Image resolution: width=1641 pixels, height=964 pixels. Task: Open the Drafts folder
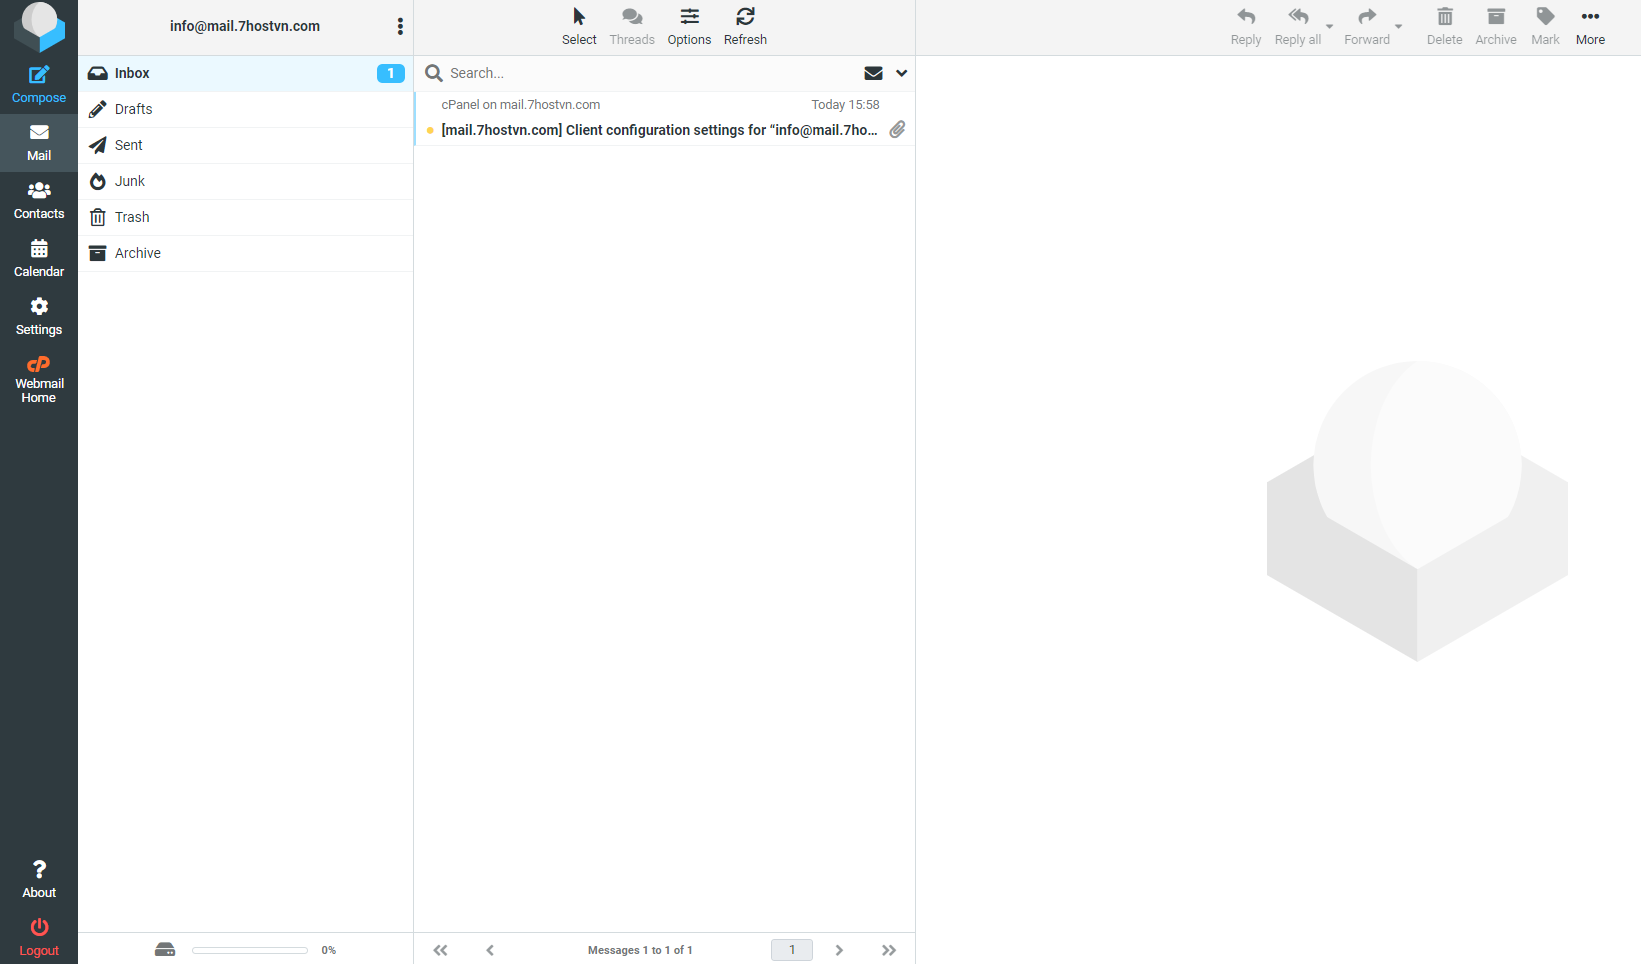[245, 109]
